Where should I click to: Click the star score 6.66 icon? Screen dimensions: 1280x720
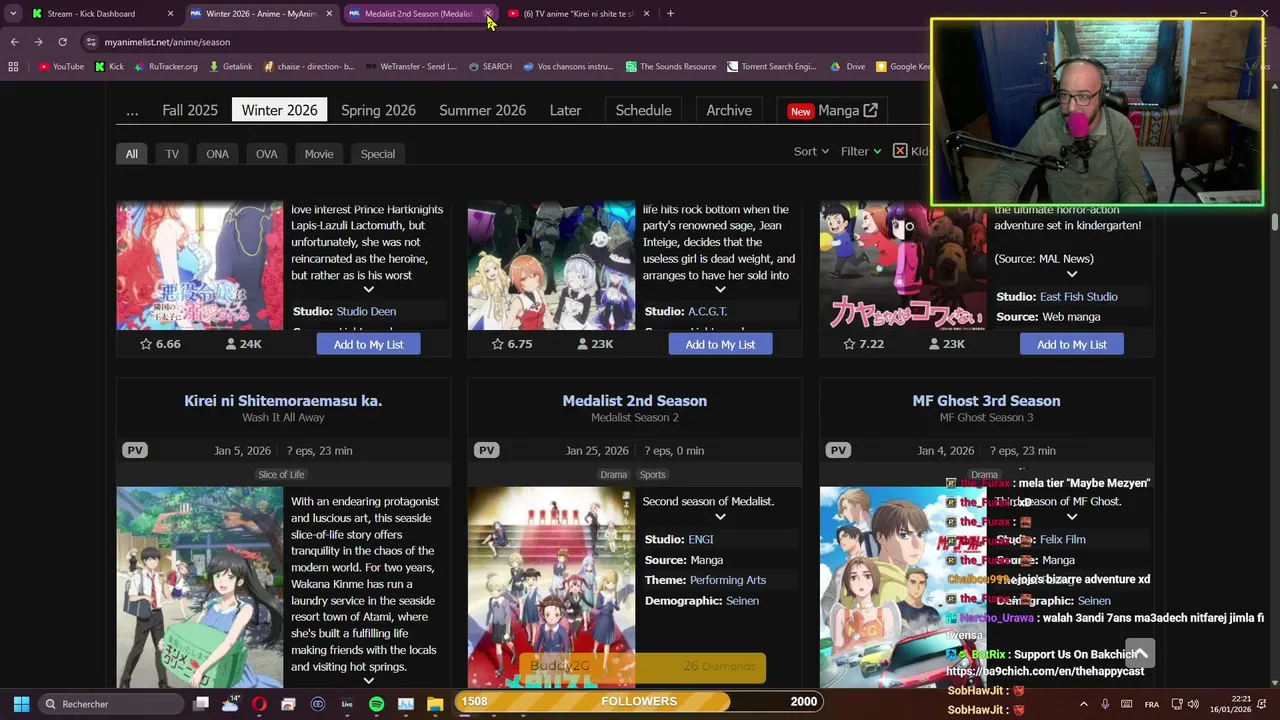(146, 344)
